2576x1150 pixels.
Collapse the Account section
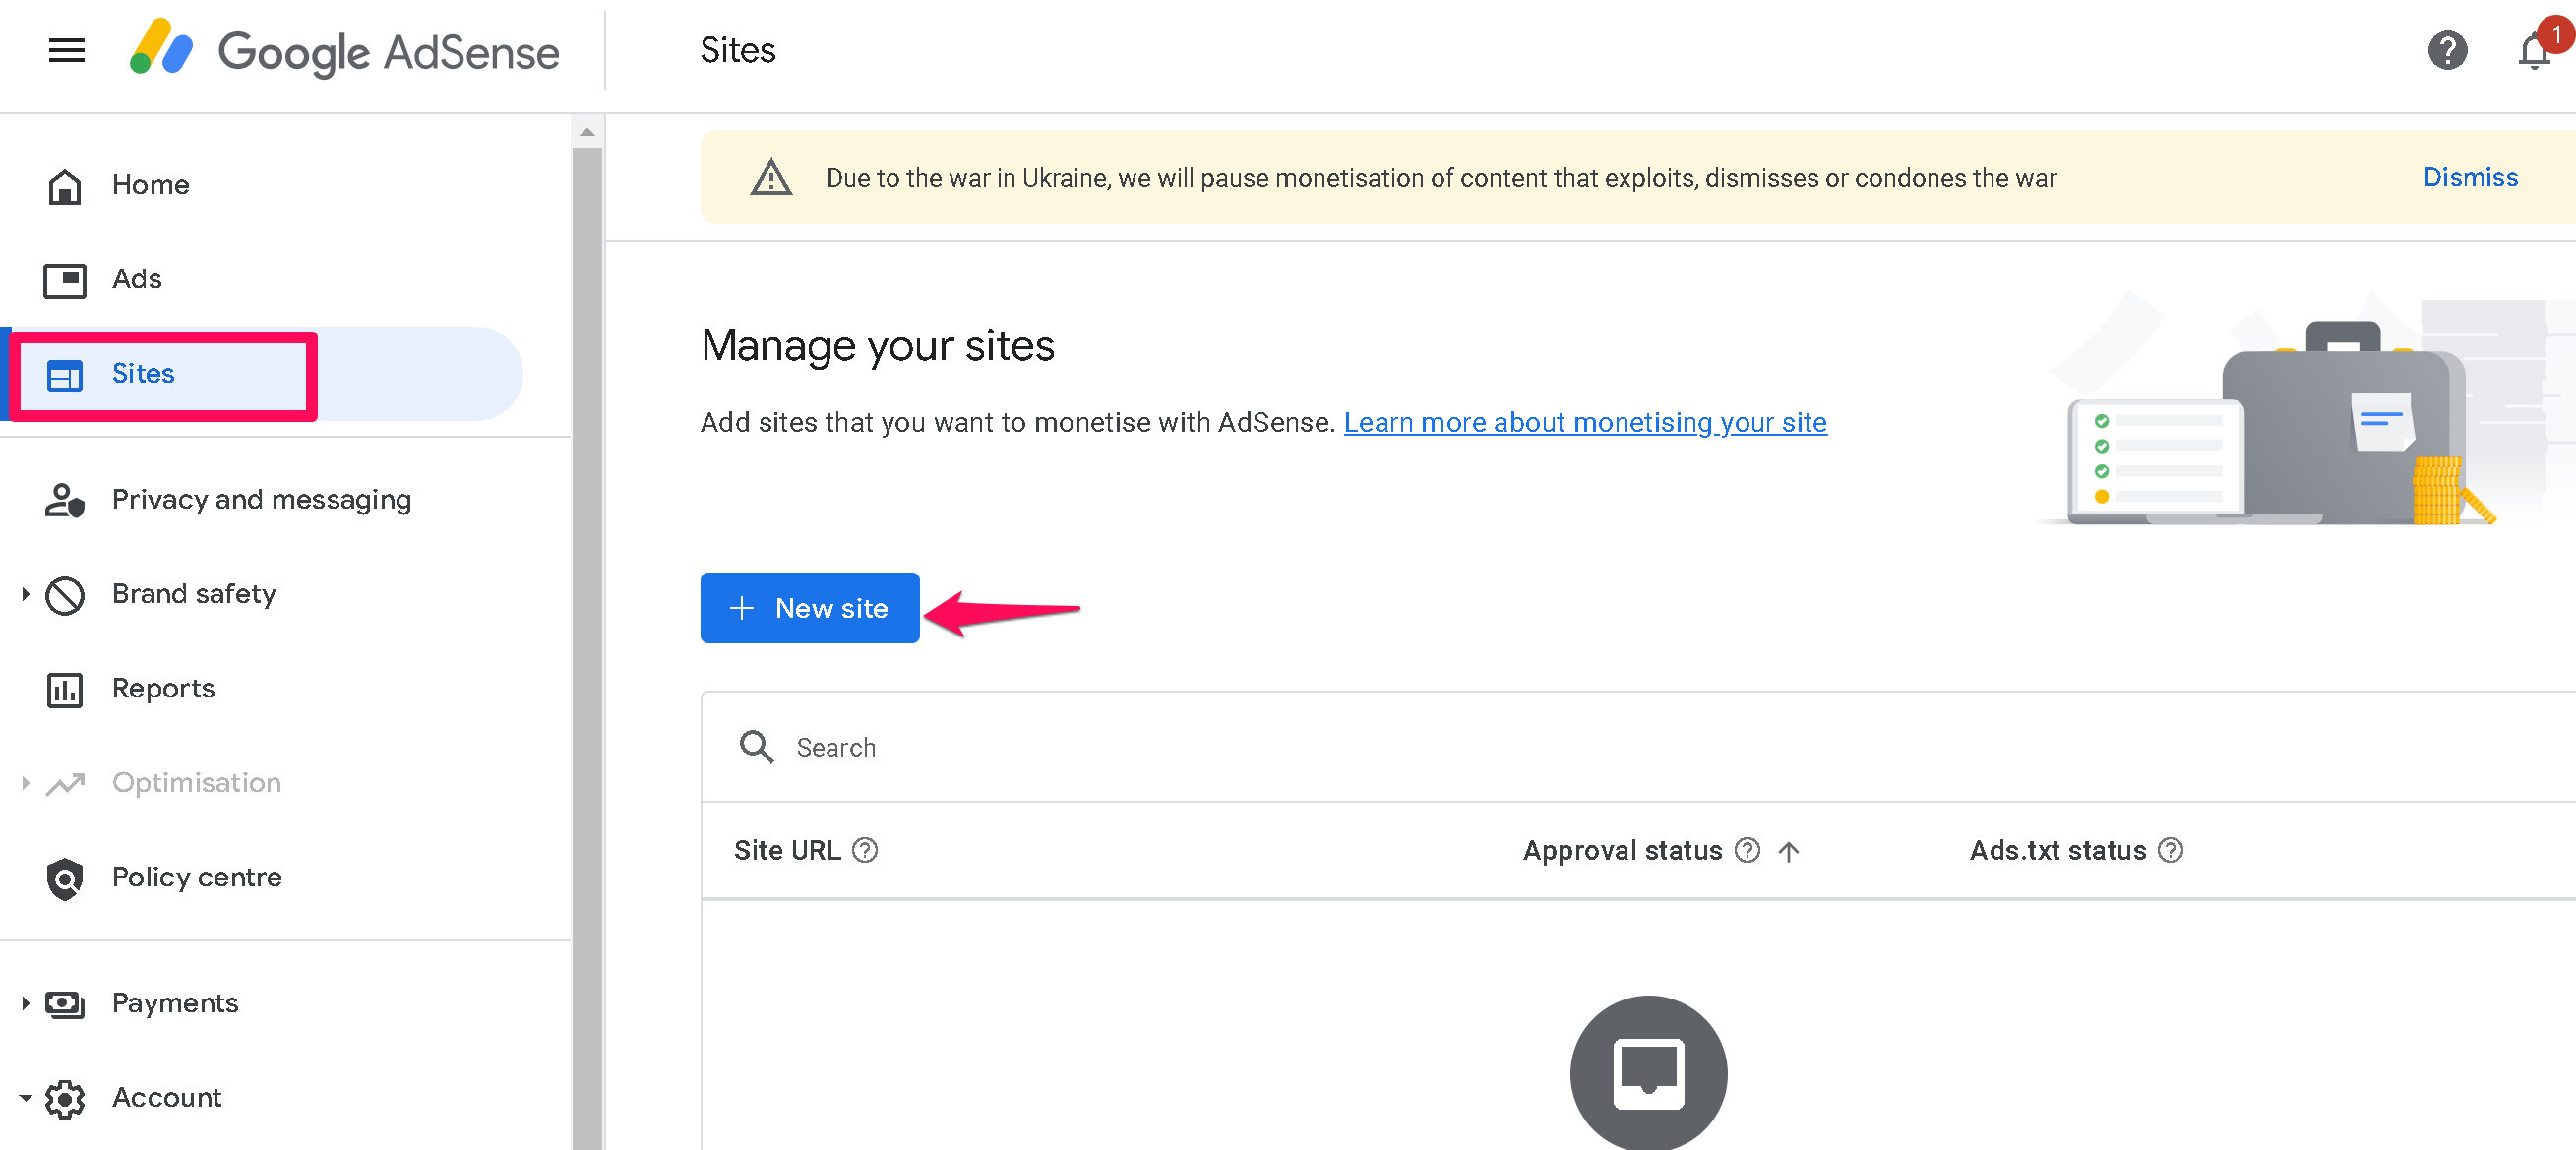[x=24, y=1098]
